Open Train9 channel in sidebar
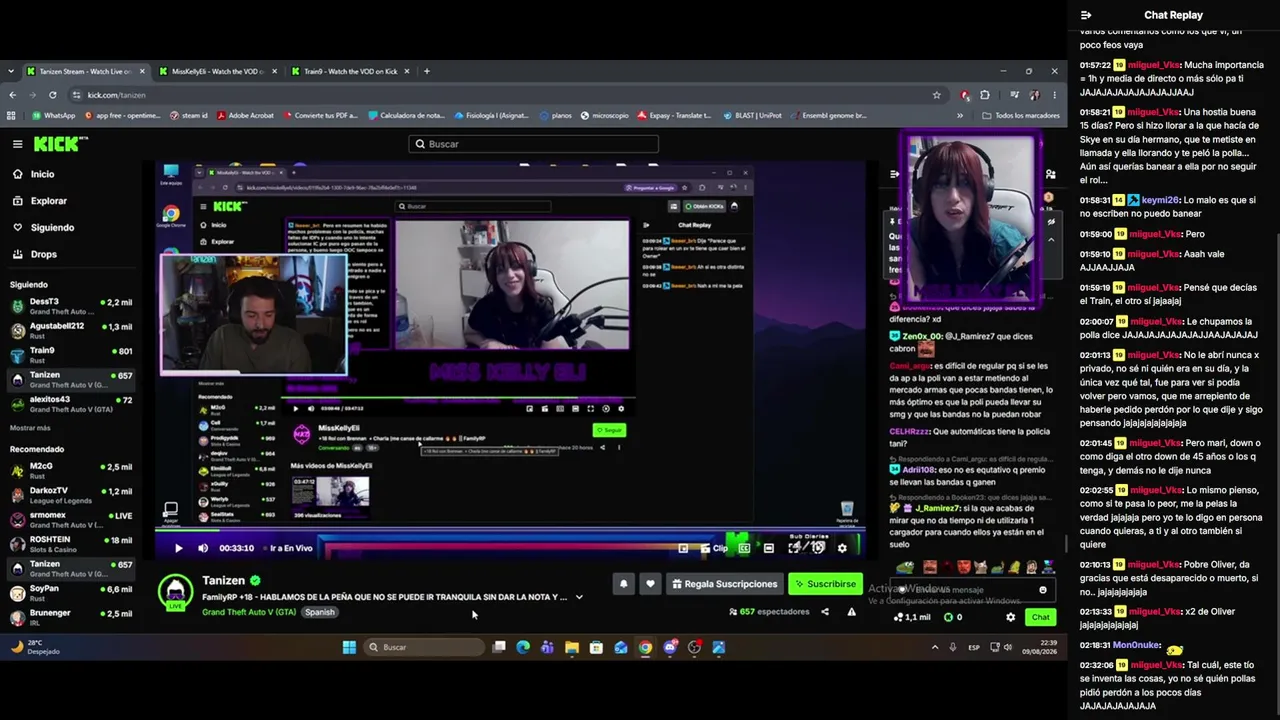The image size is (1280, 720). pyautogui.click(x=70, y=355)
